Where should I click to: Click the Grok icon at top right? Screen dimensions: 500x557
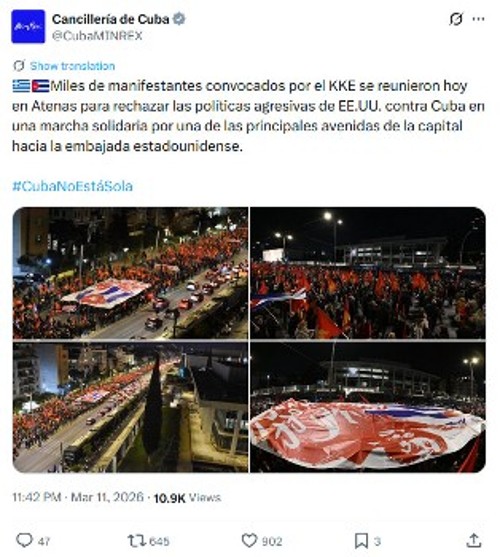(x=456, y=19)
